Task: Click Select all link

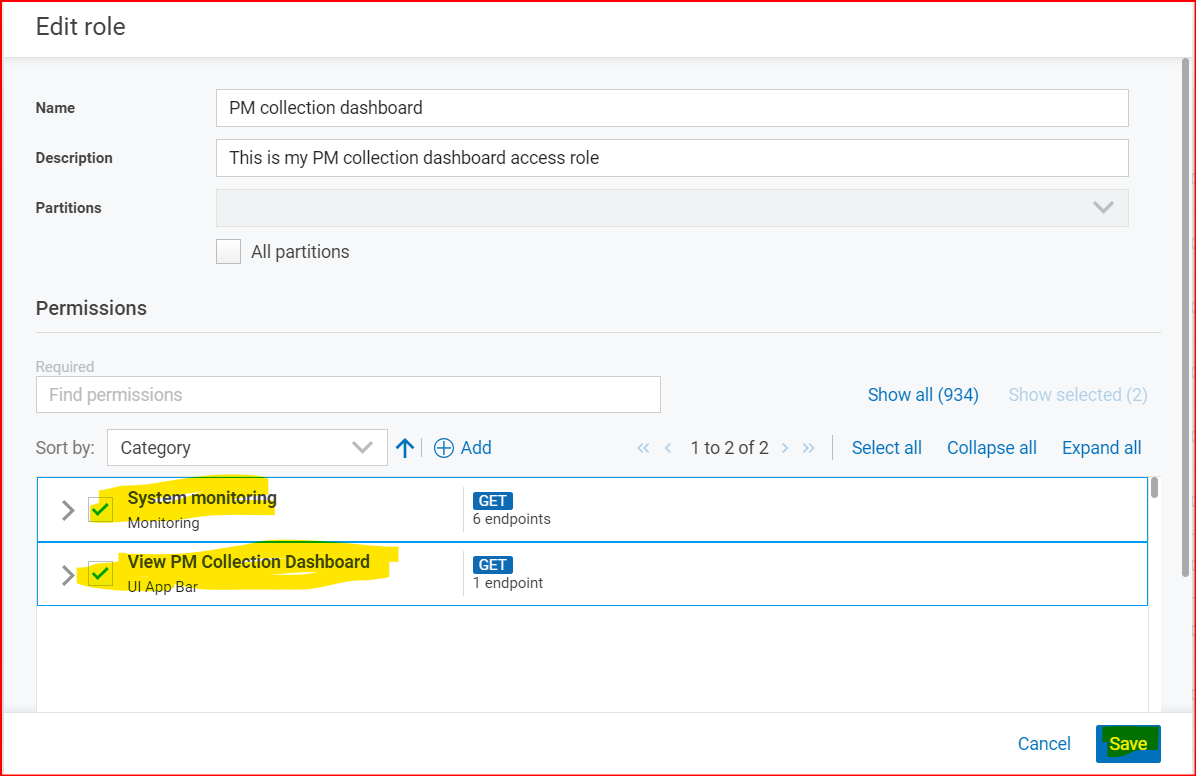Action: [x=886, y=448]
